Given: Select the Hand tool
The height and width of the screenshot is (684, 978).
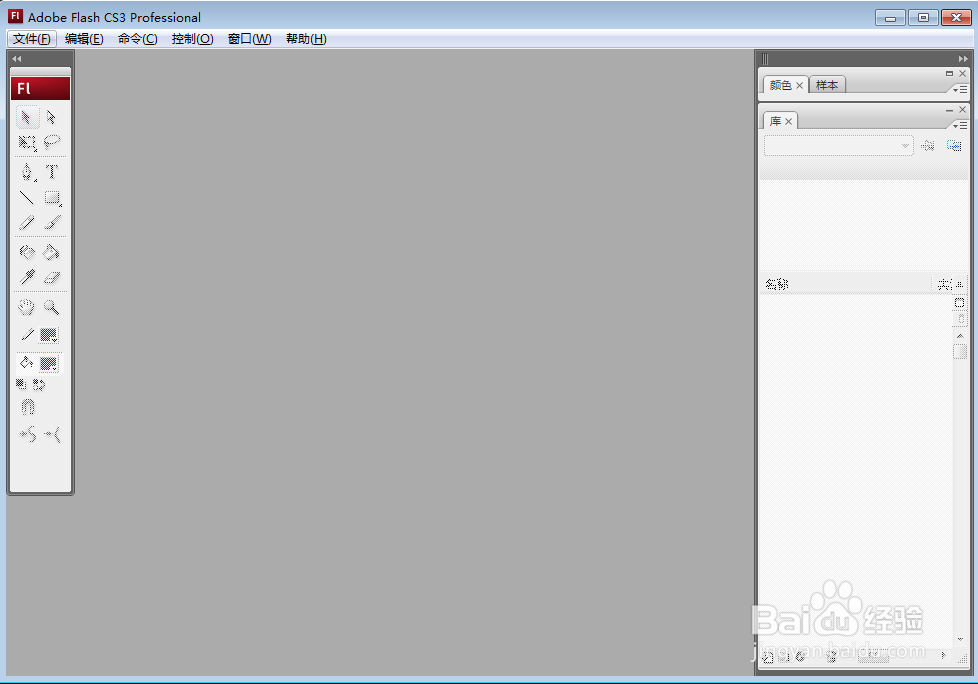Looking at the screenshot, I should click(x=27, y=307).
